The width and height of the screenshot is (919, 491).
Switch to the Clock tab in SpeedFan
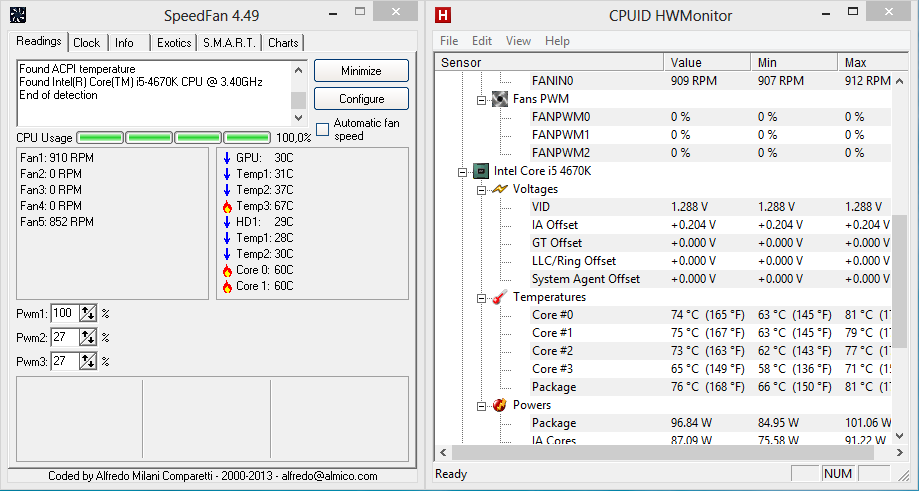87,43
